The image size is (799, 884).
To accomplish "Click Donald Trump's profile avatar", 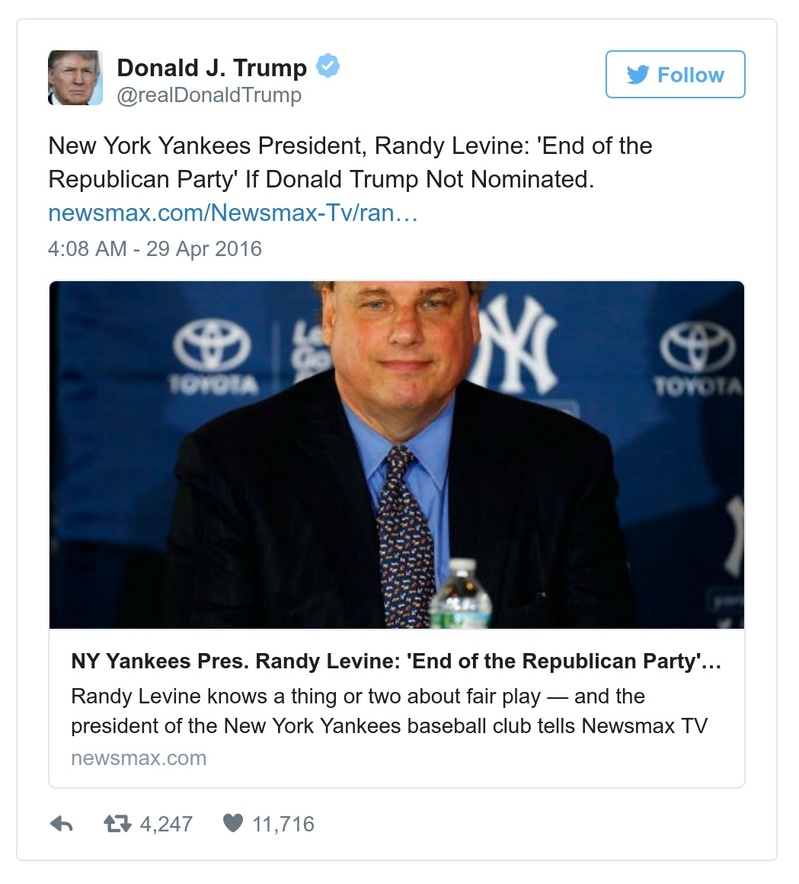I will tap(74, 77).
